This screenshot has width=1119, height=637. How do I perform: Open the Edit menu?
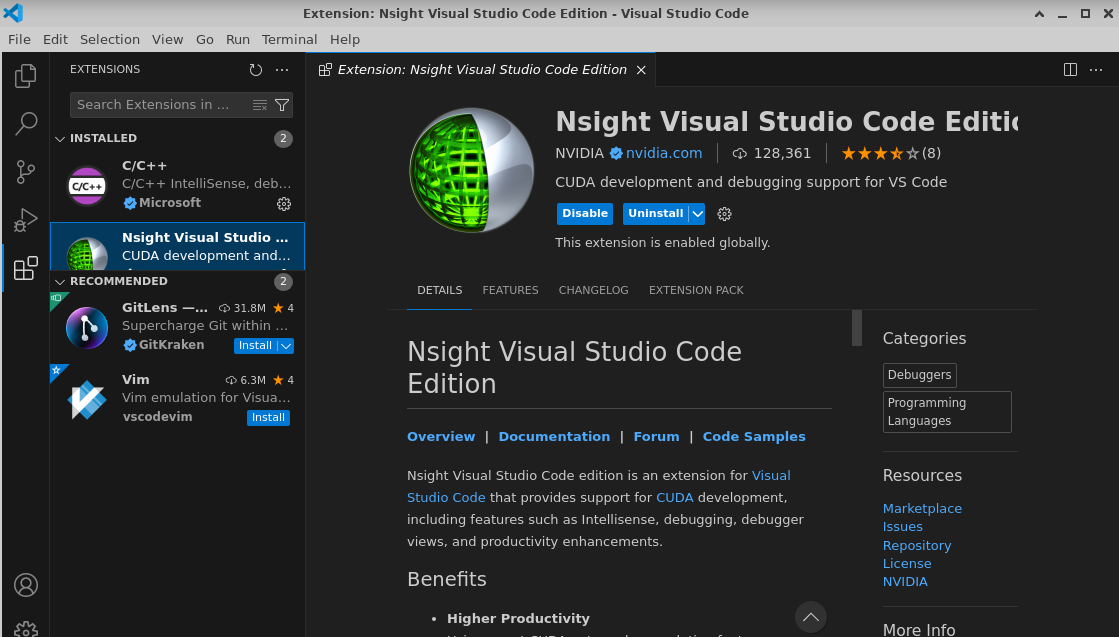(x=55, y=39)
